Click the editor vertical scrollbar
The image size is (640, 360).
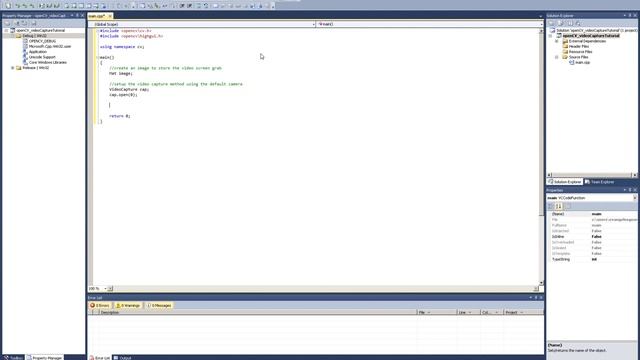click(x=541, y=157)
